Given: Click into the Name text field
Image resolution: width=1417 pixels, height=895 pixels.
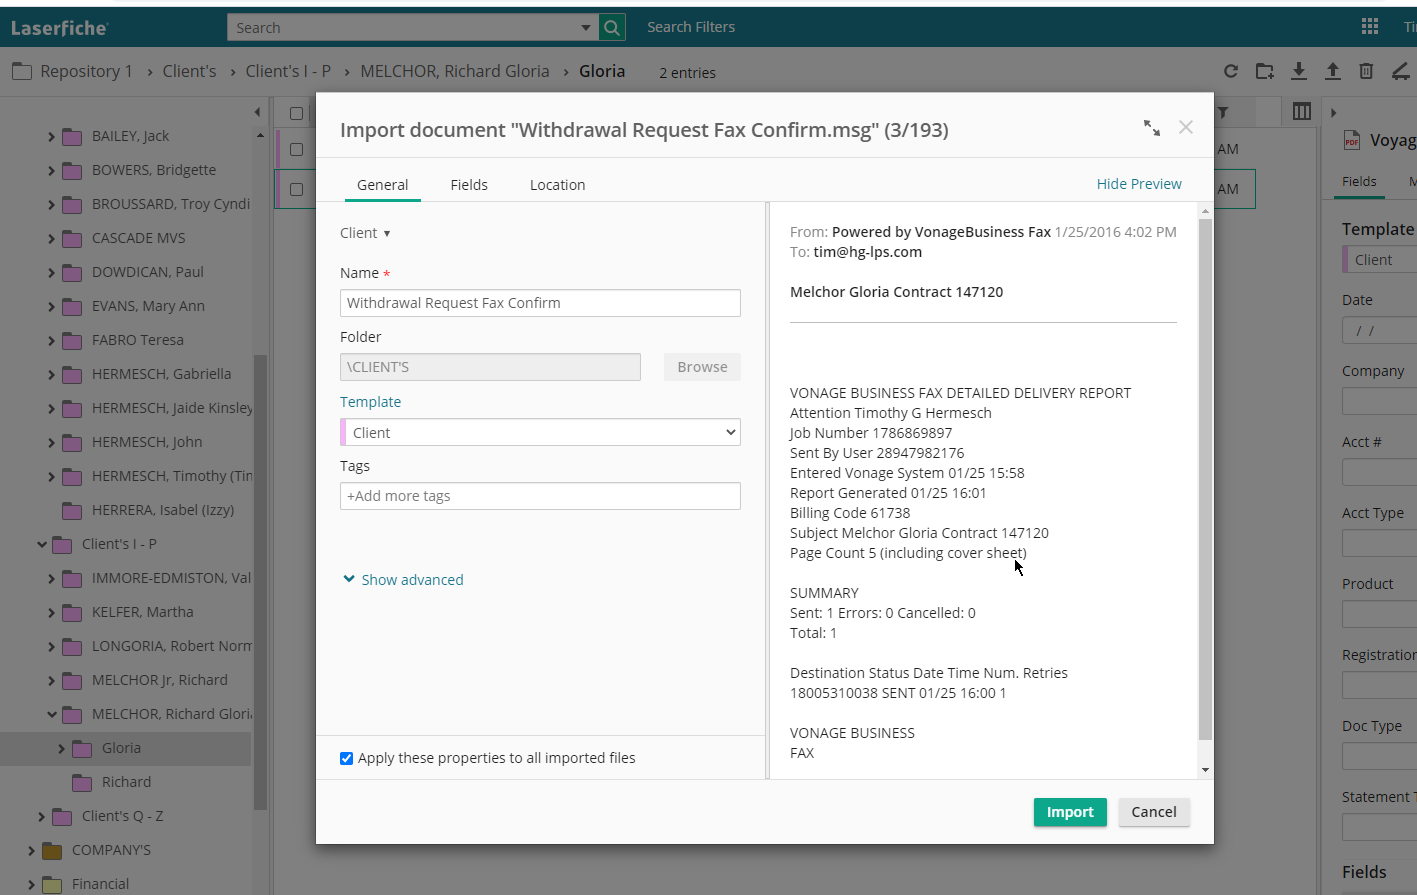Looking at the screenshot, I should click(x=540, y=303).
